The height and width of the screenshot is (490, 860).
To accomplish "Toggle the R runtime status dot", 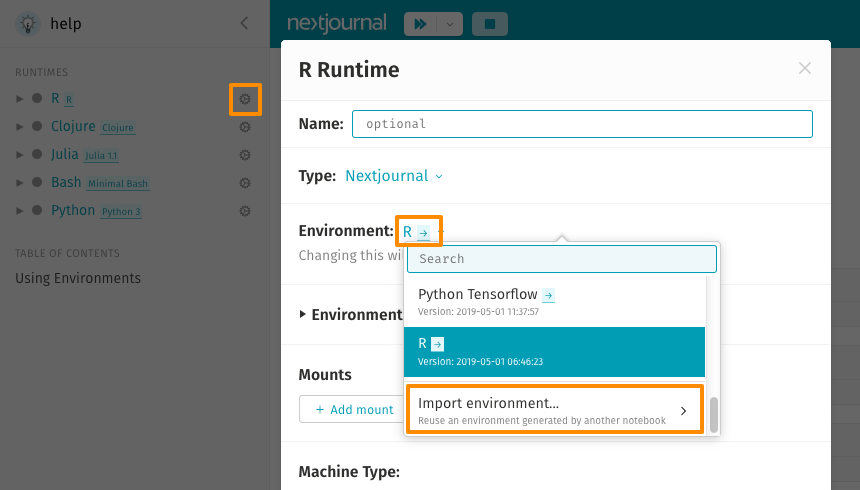I will 37,98.
